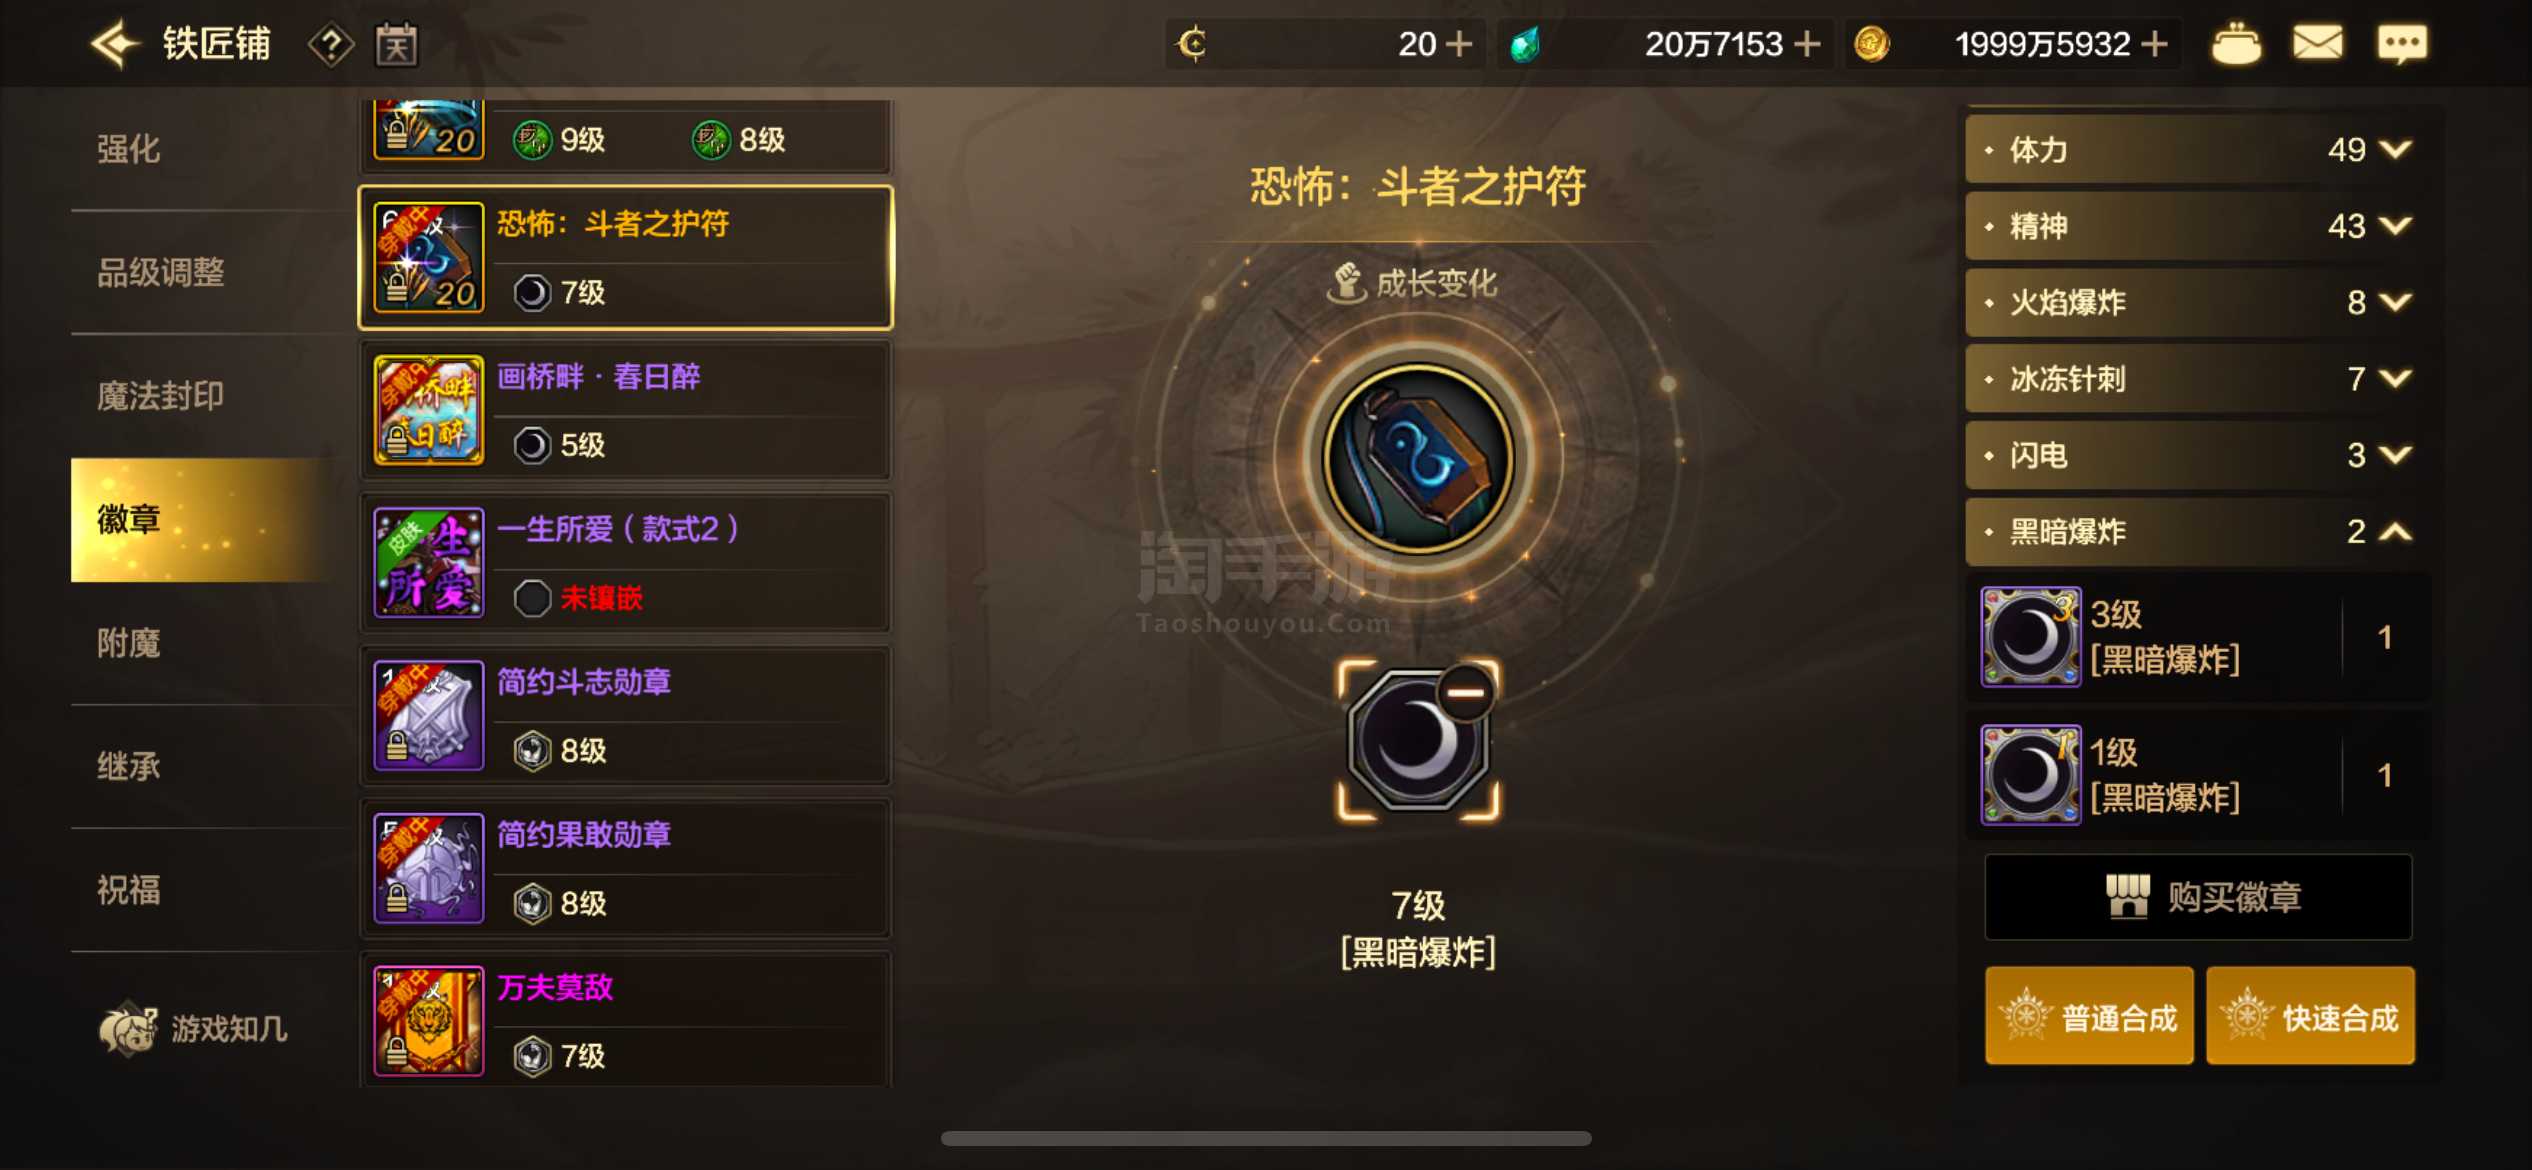Click the 快速合成 button
Viewport: 2532px width, 1170px height.
[2310, 1016]
